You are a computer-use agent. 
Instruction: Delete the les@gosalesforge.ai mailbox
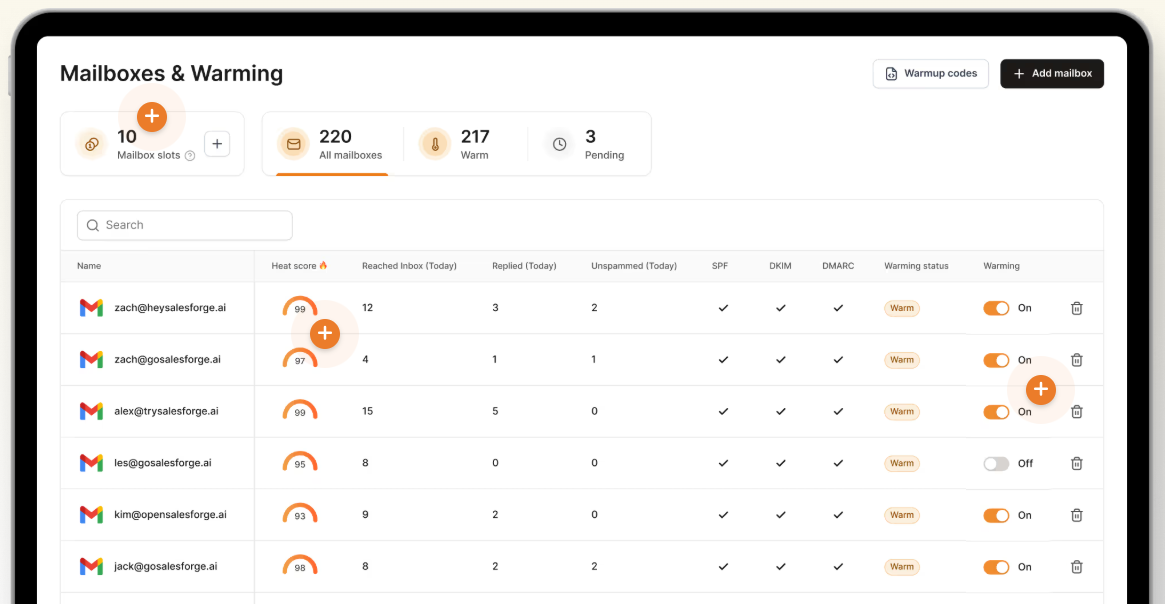pos(1077,464)
